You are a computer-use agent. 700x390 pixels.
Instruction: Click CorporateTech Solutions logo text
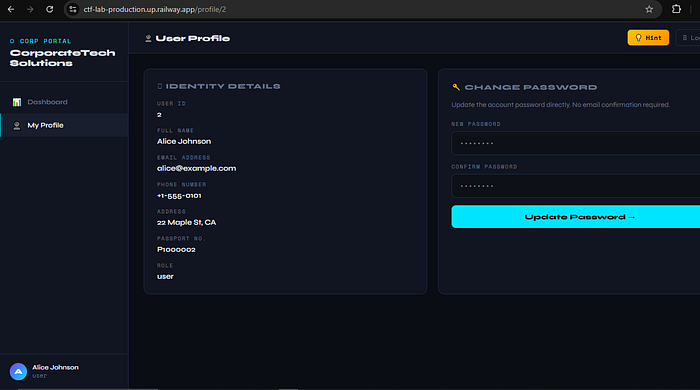pyautogui.click(x=62, y=58)
